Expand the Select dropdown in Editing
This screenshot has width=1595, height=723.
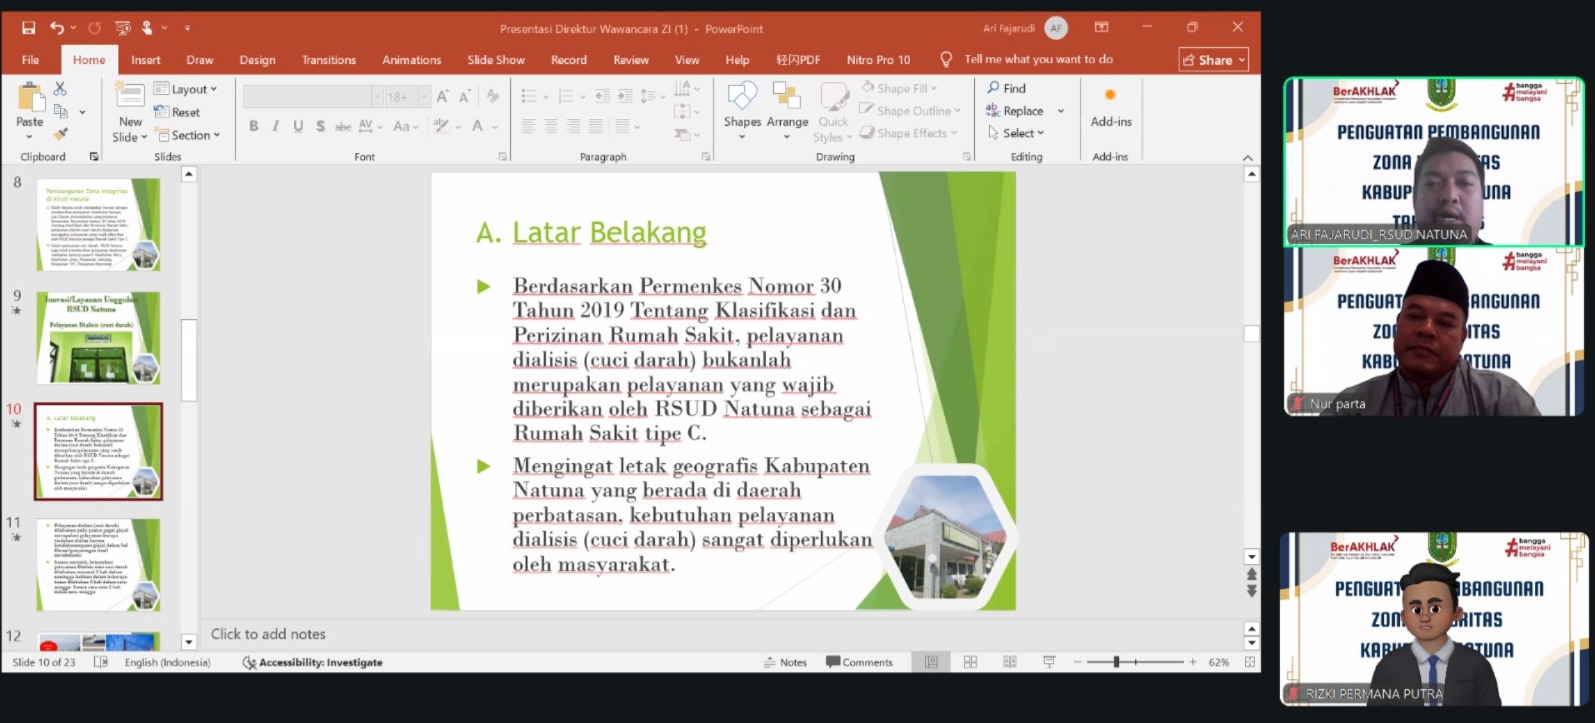1016,133
